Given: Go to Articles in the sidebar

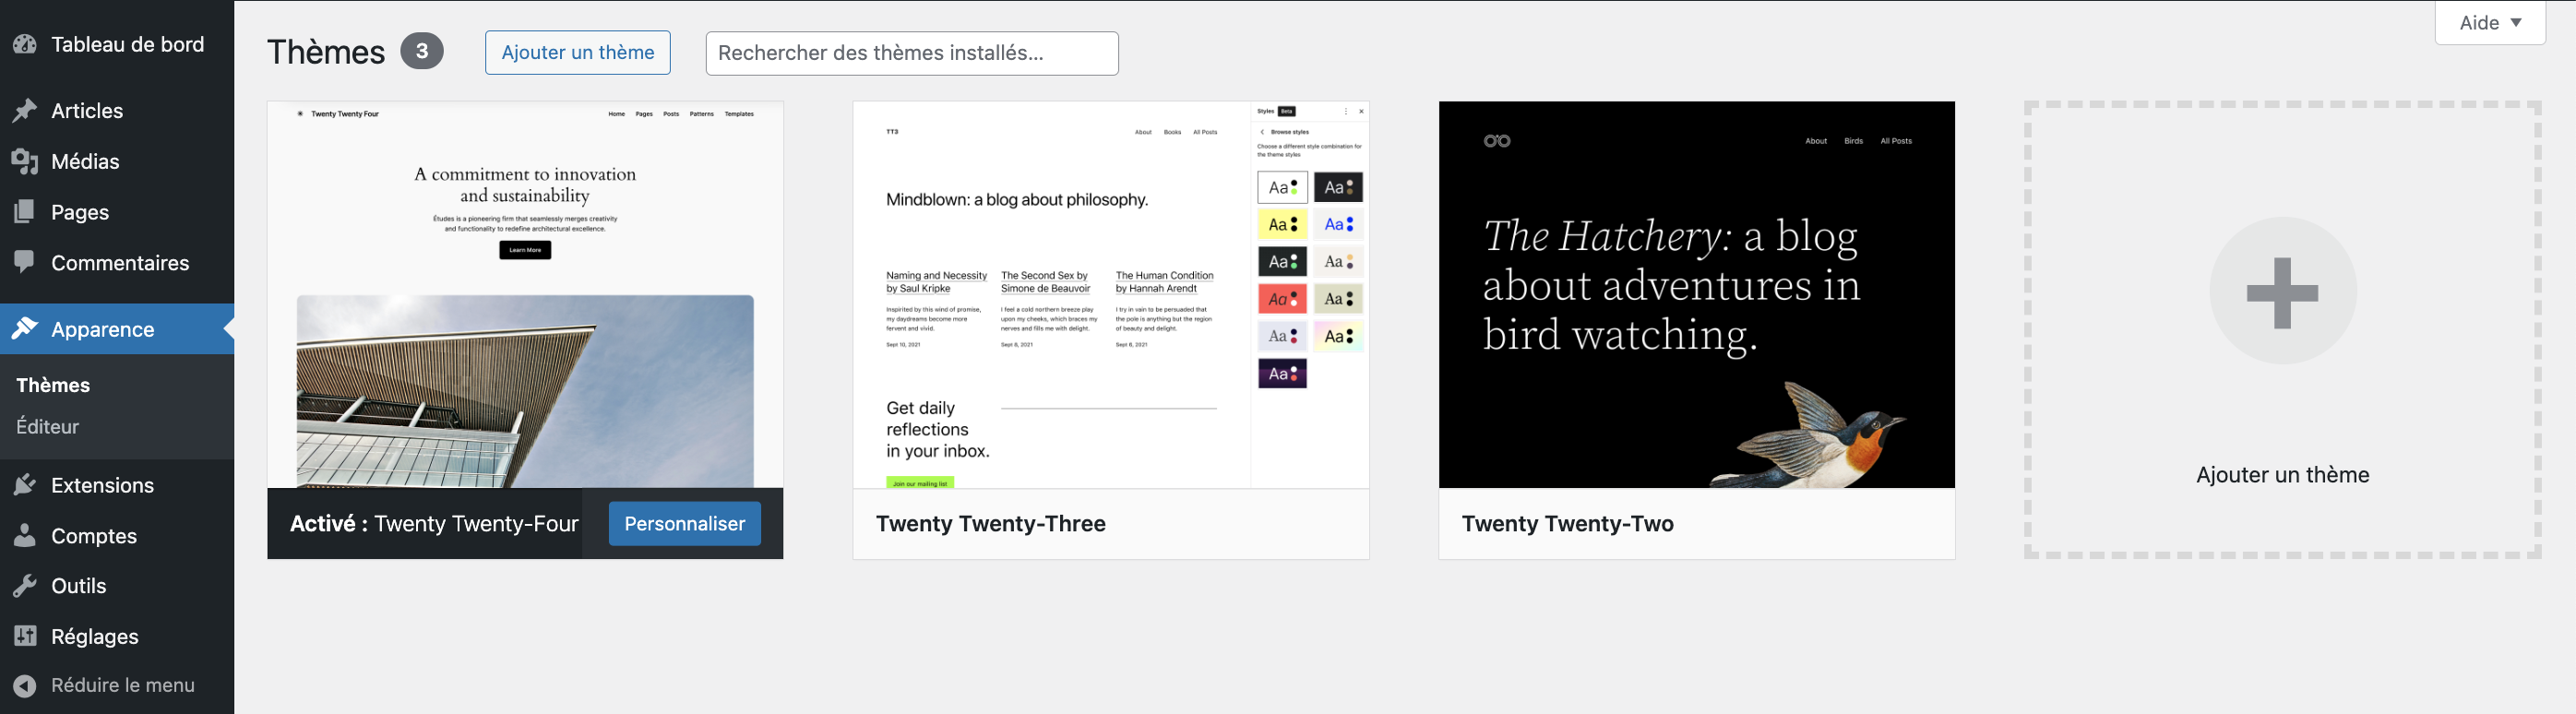Looking at the screenshot, I should (x=117, y=111).
